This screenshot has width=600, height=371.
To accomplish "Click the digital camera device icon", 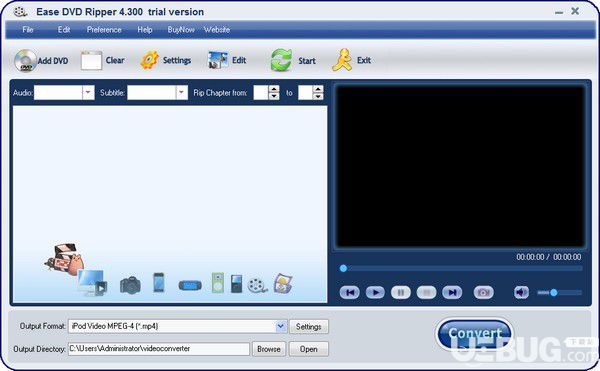I will (130, 285).
